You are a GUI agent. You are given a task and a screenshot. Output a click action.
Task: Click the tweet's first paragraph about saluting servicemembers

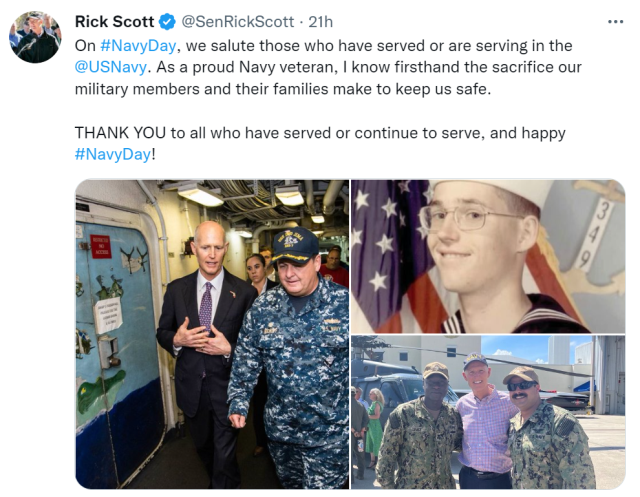pos(328,67)
